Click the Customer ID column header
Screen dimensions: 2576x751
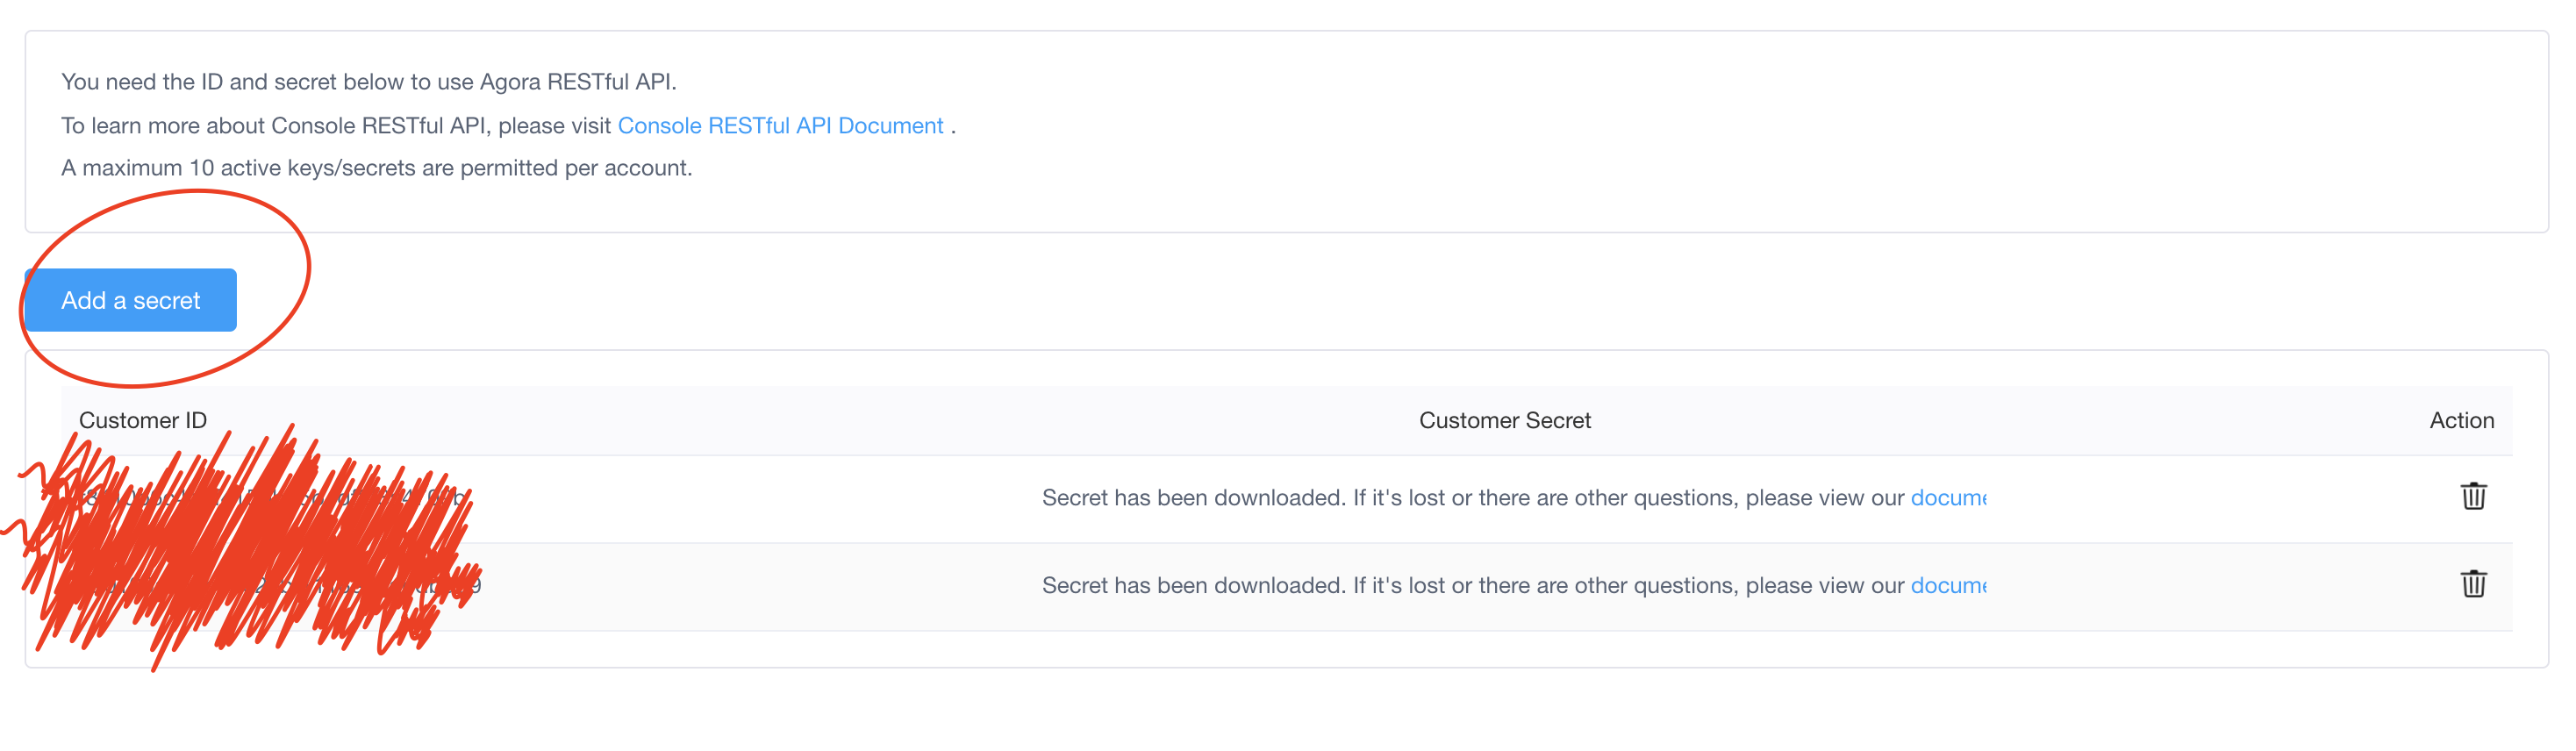(x=143, y=421)
